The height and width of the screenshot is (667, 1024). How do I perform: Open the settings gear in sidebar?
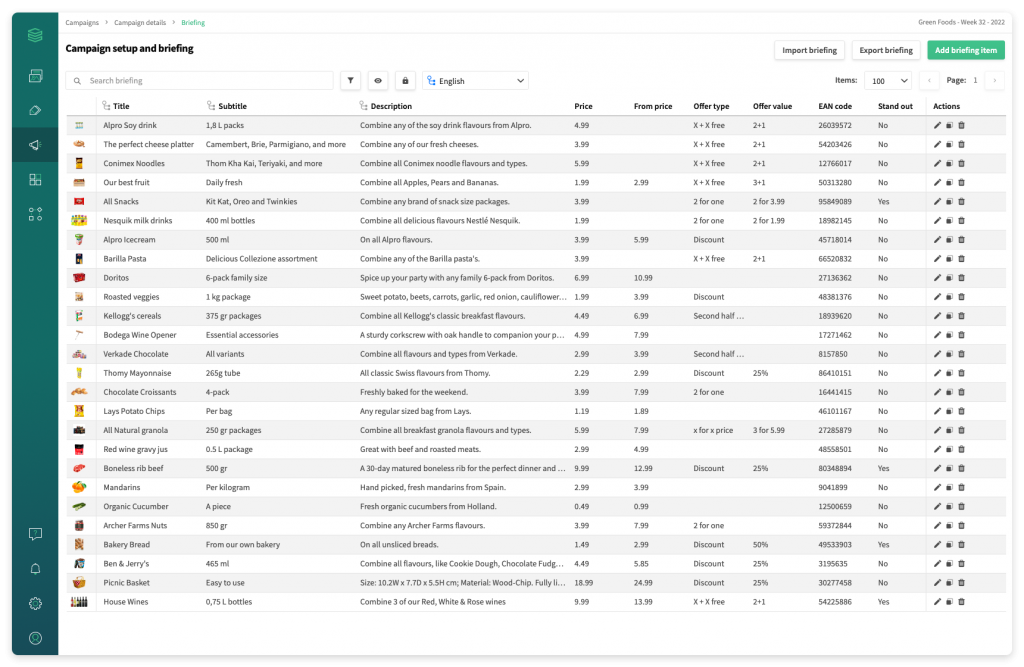click(35, 604)
